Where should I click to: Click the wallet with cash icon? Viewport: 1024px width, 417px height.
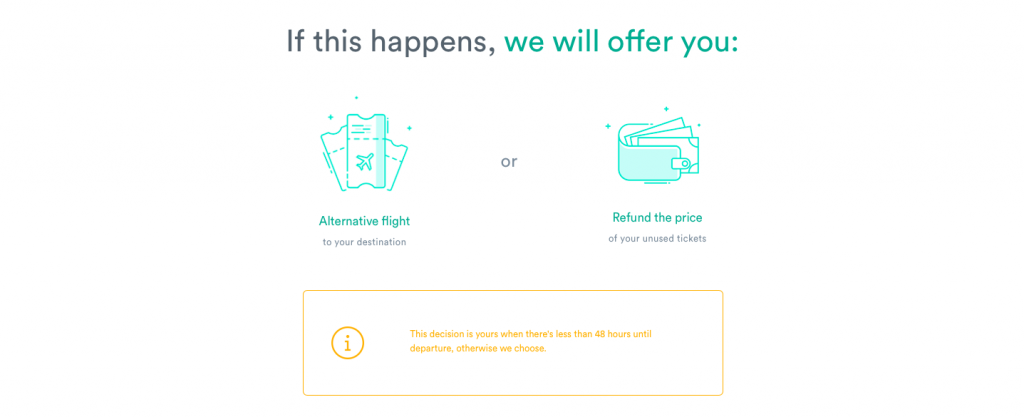658,150
